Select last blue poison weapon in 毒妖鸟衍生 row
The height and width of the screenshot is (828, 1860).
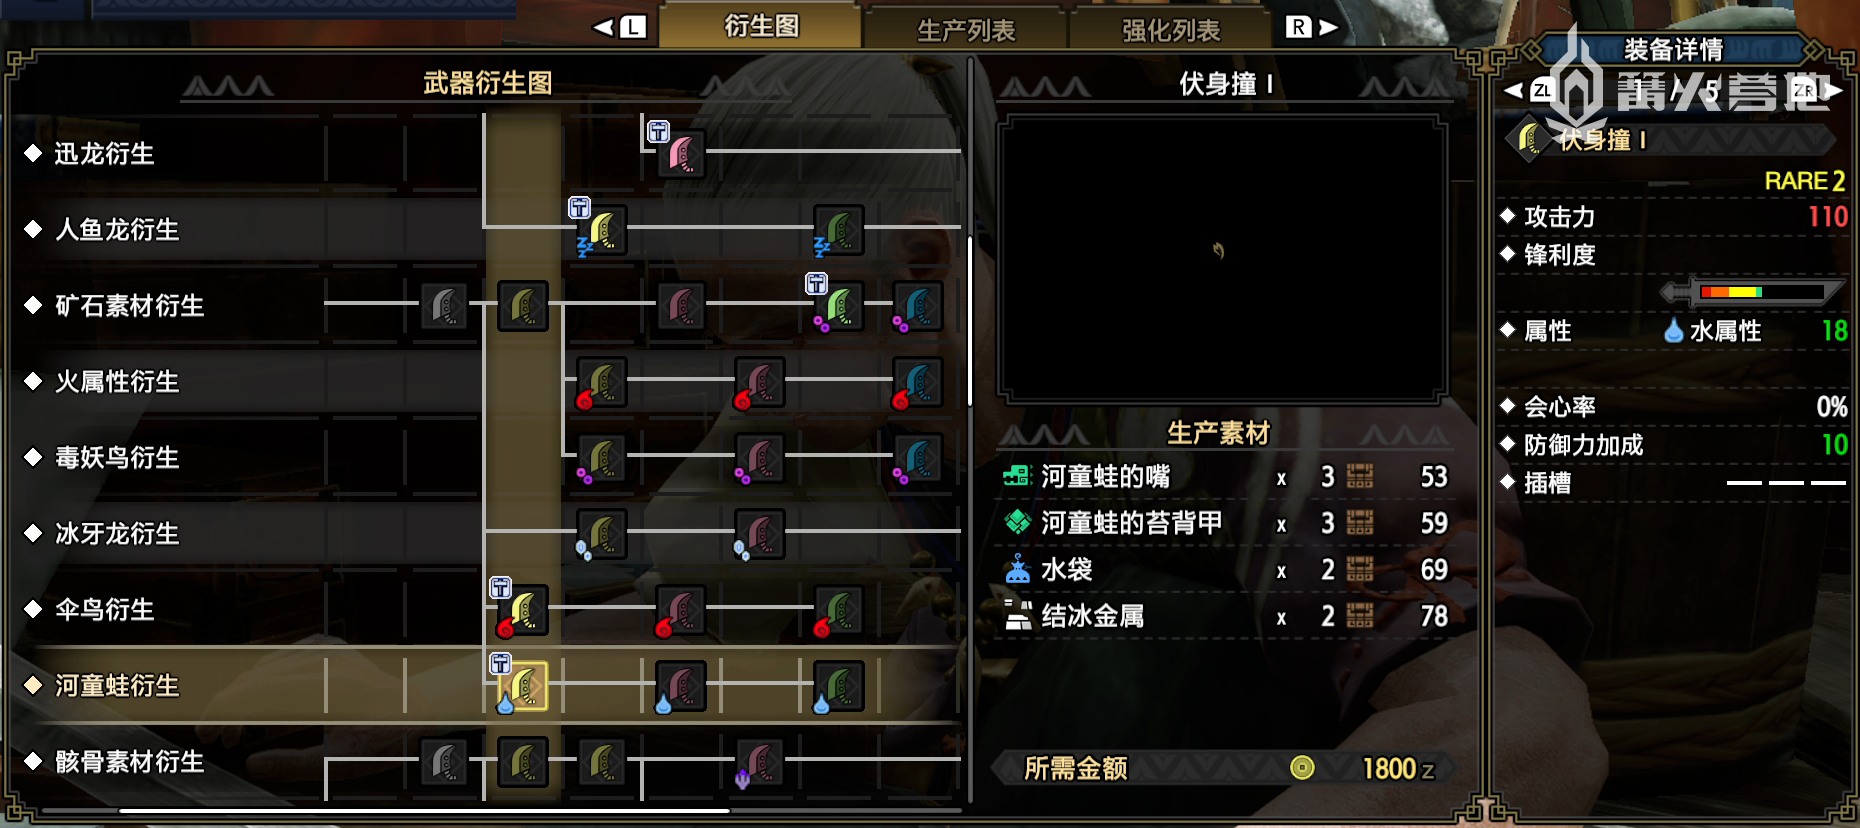tap(918, 458)
